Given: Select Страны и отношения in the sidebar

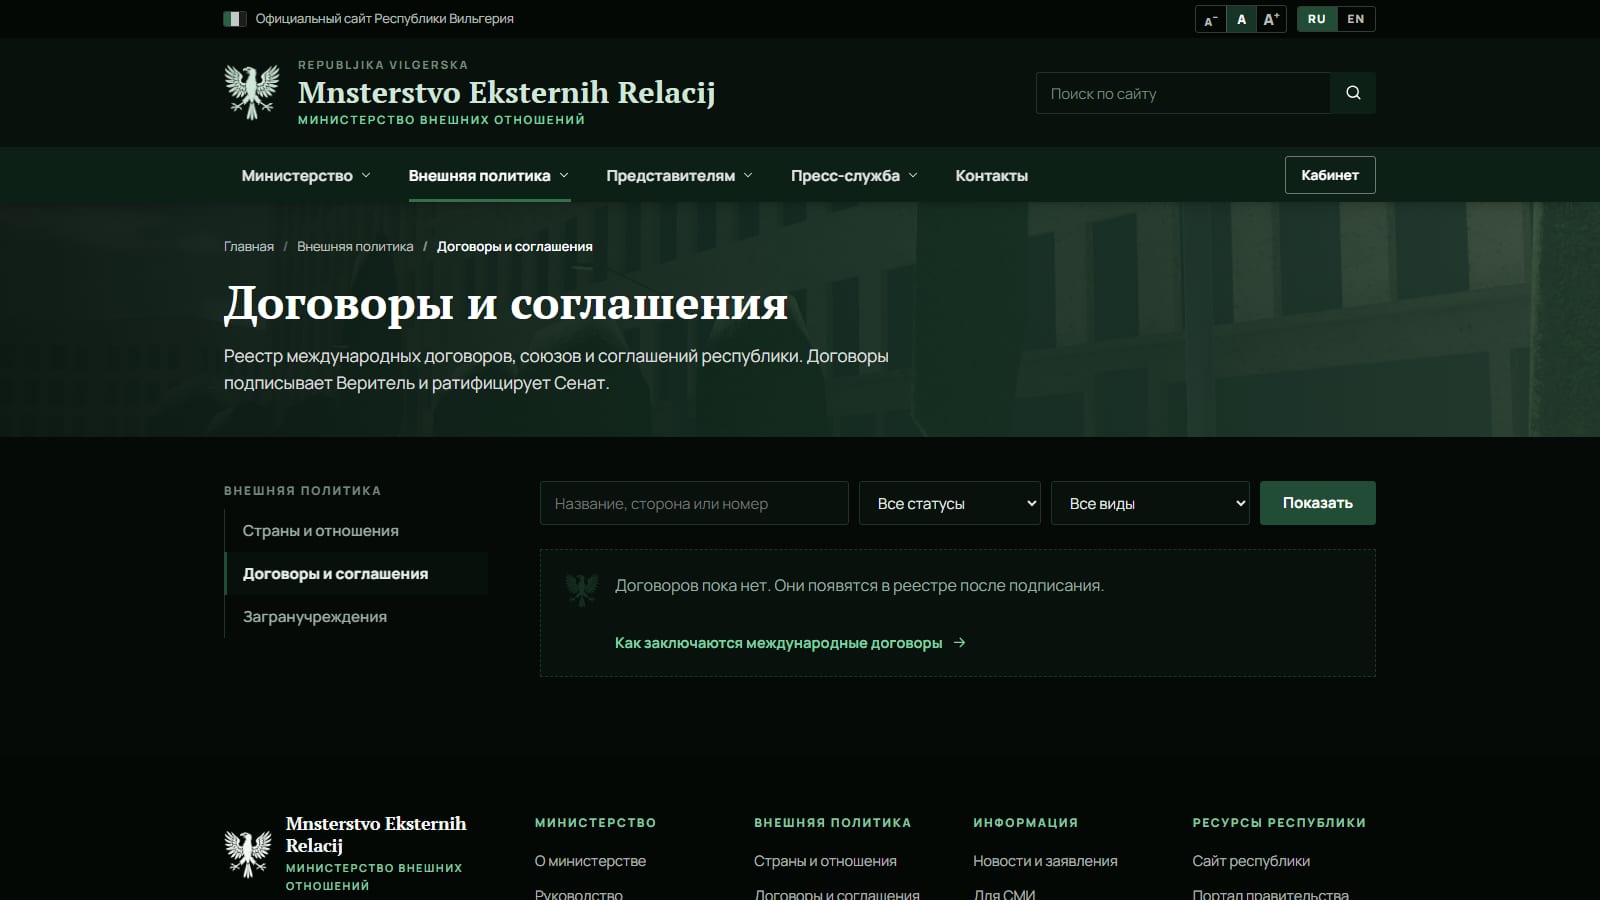Looking at the screenshot, I should tap(356, 531).
